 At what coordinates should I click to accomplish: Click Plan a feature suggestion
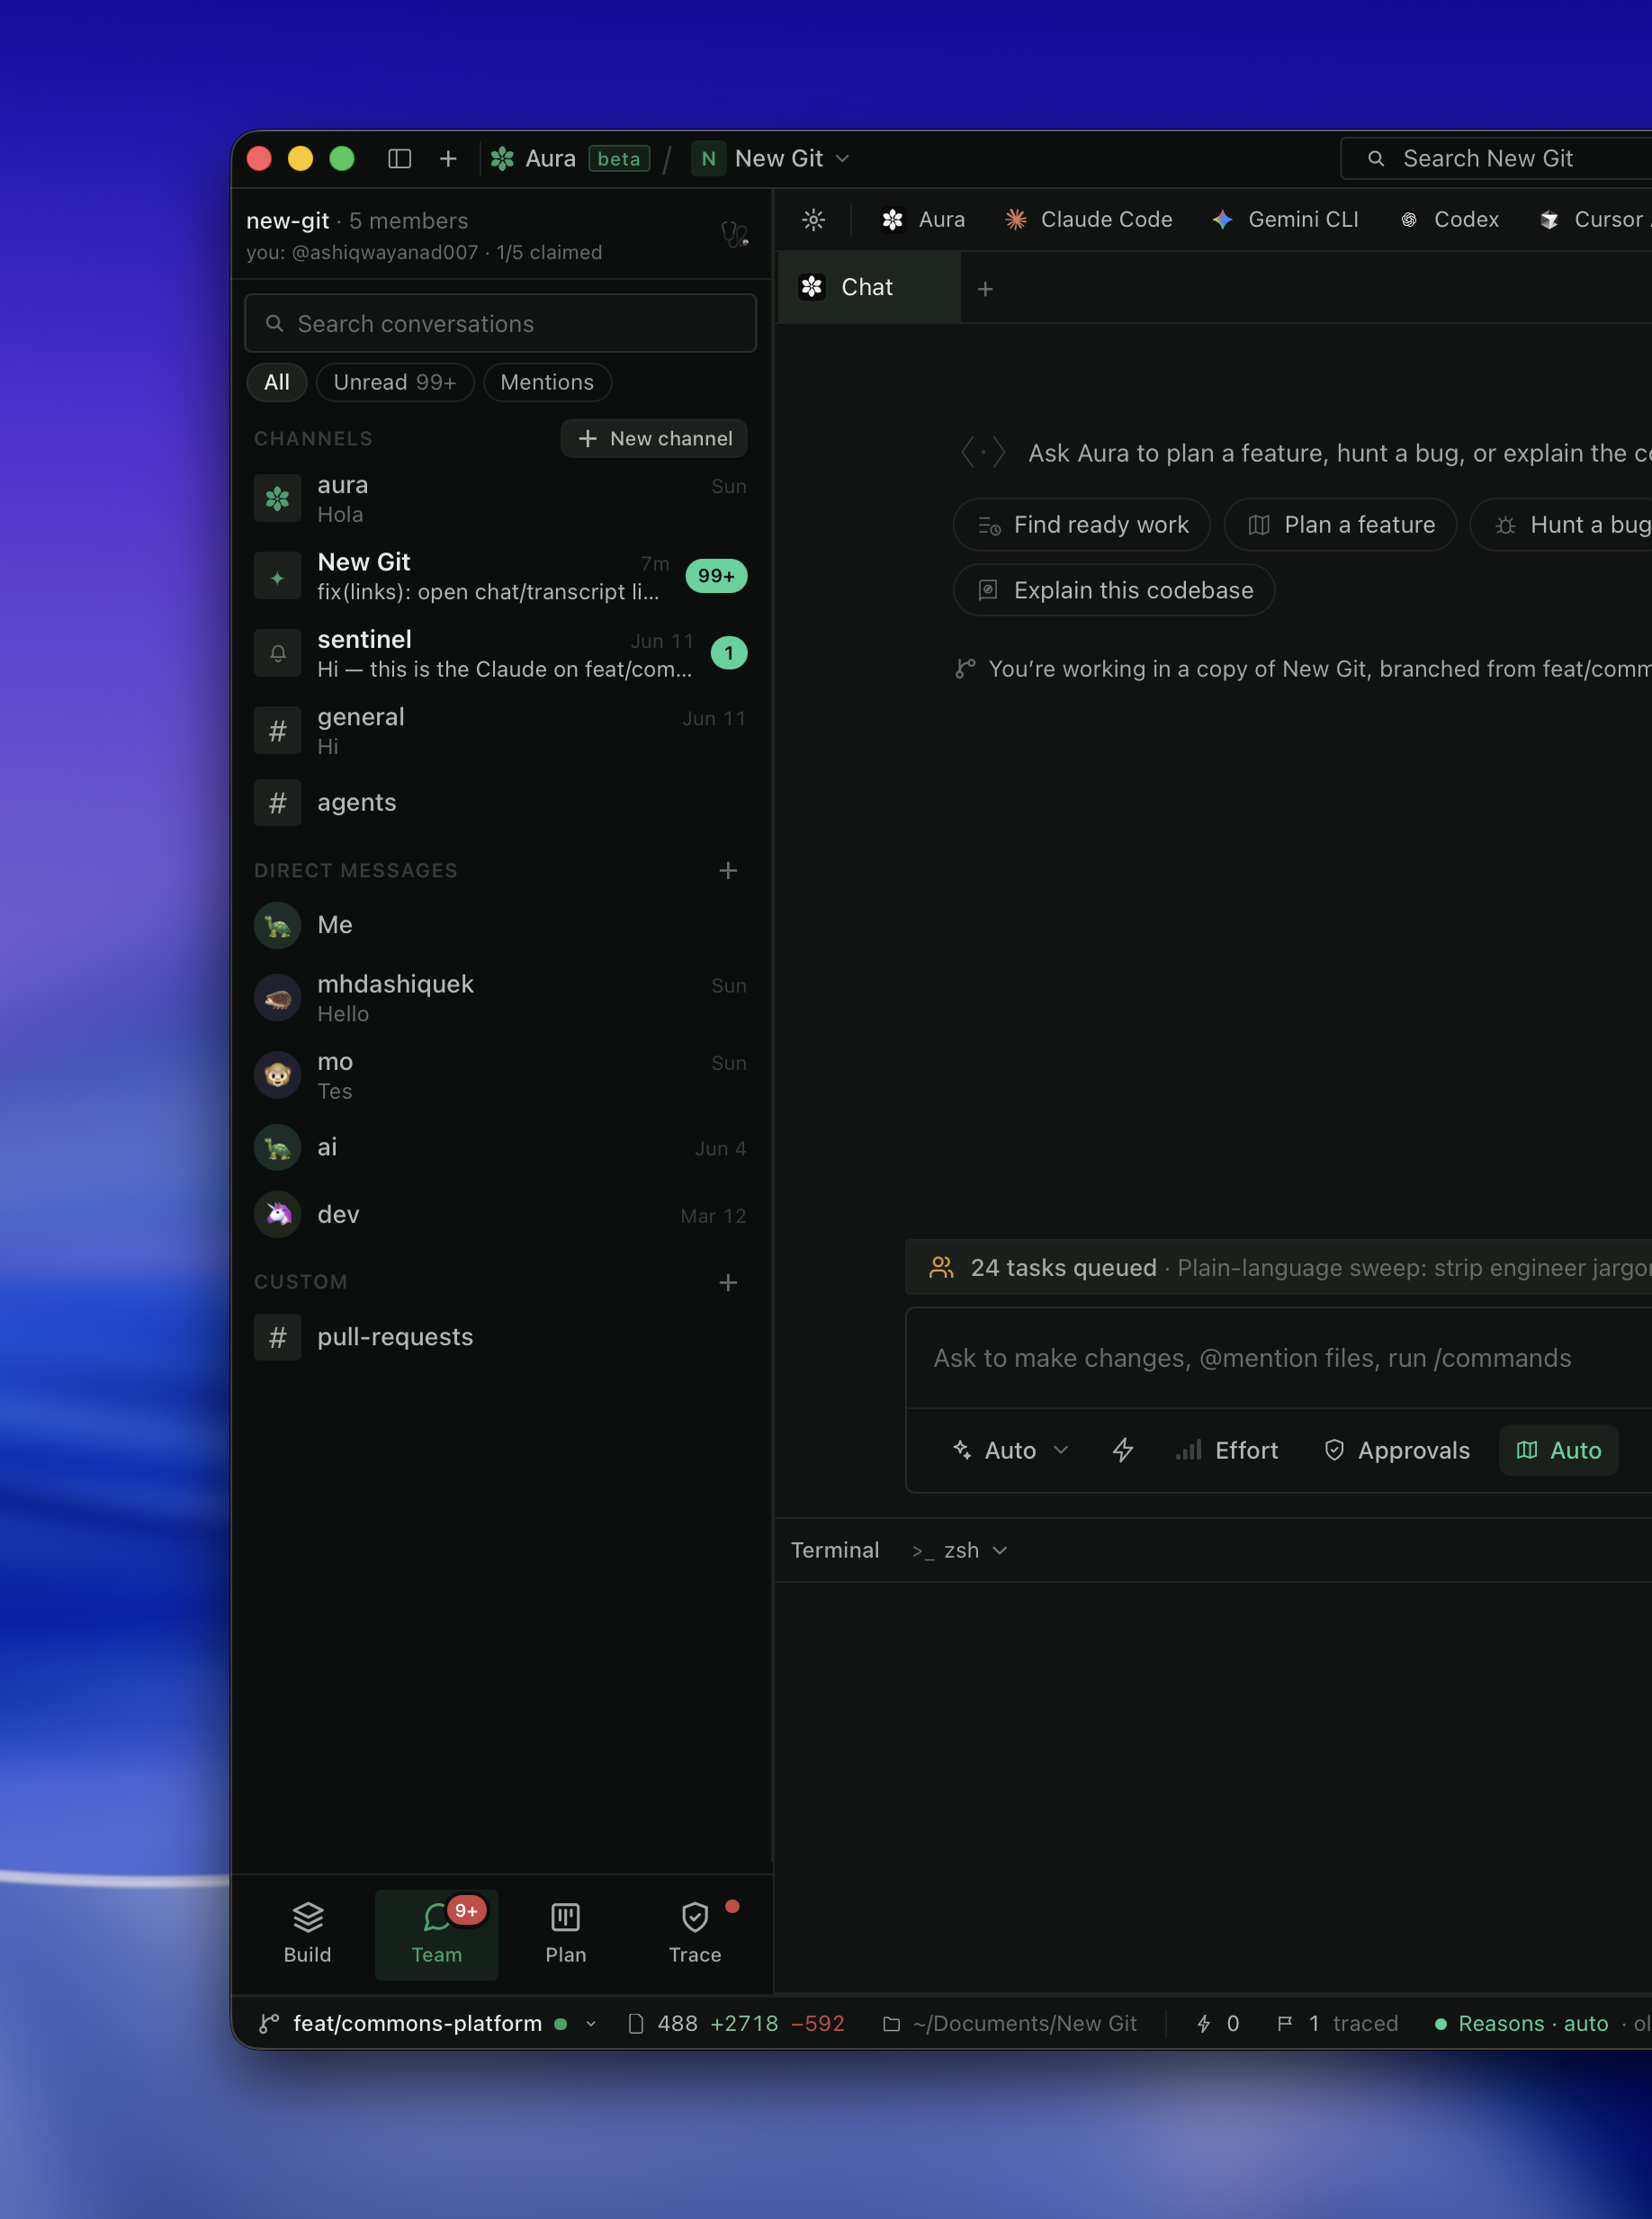(x=1340, y=525)
